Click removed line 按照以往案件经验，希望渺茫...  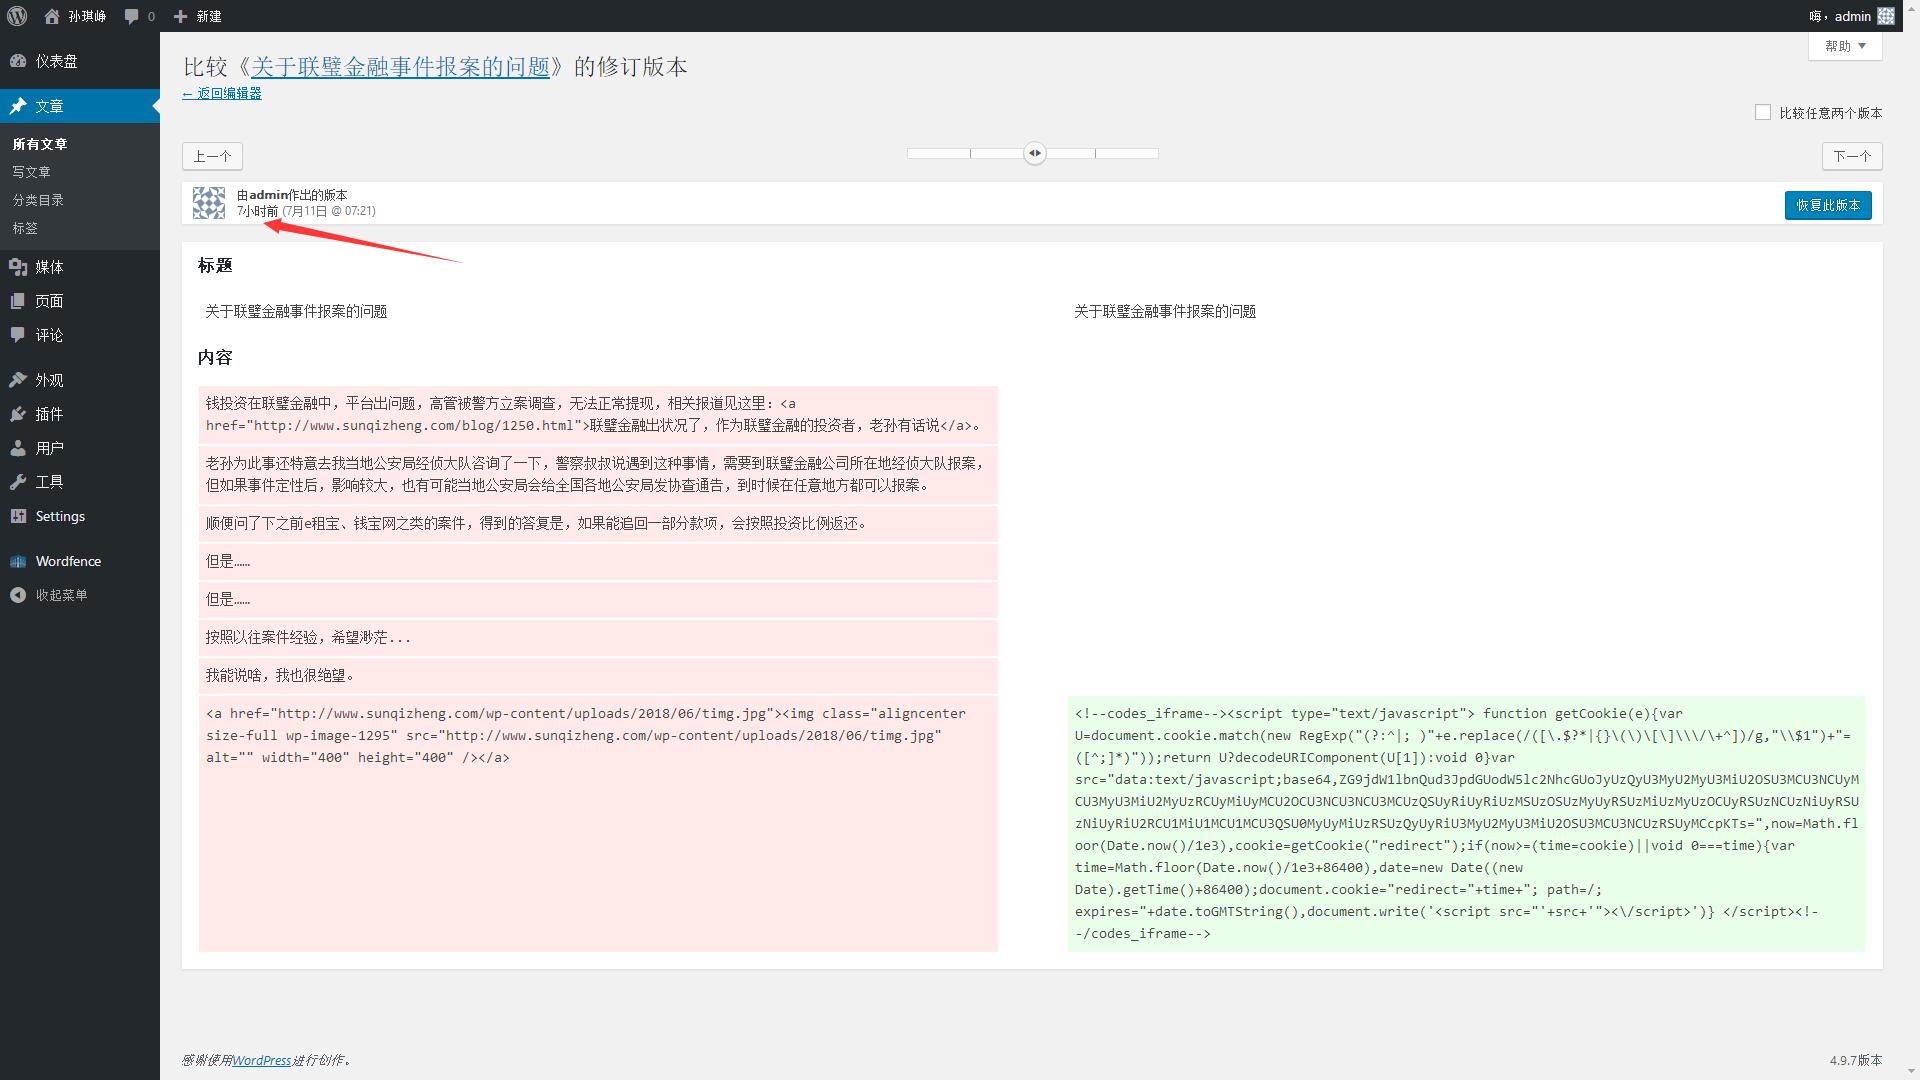[598, 638]
